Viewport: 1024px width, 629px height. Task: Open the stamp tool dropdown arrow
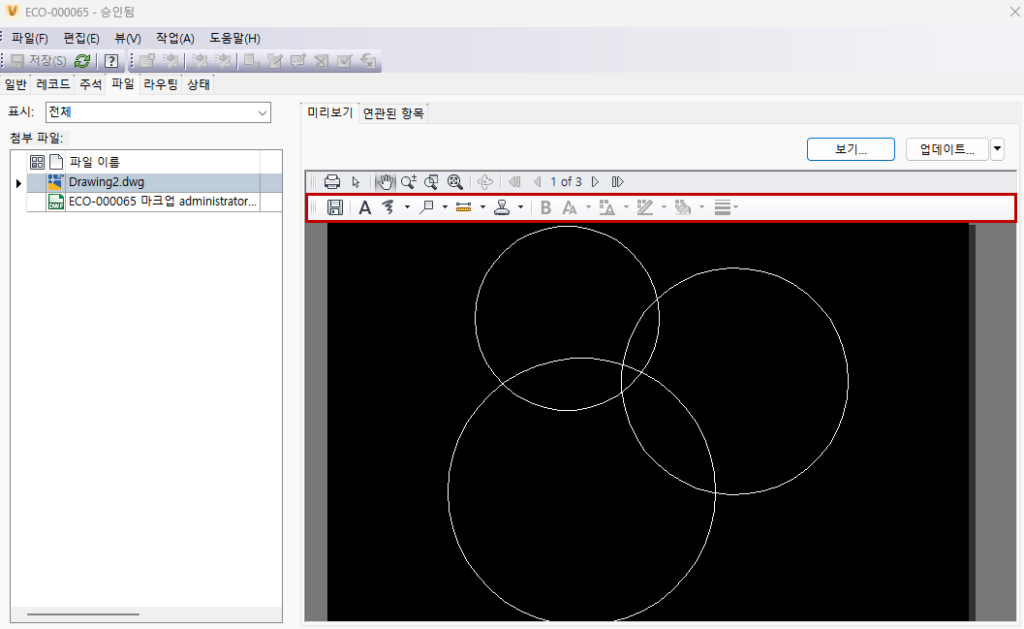click(520, 208)
